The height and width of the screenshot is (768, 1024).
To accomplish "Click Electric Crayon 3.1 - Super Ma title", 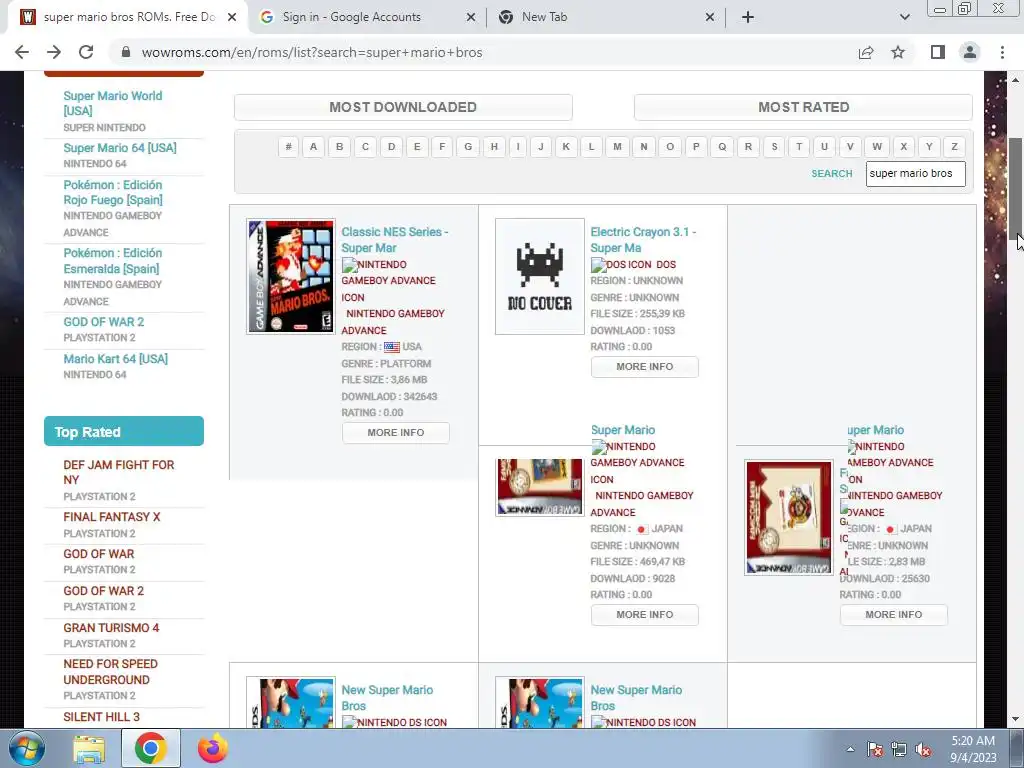I will tap(643, 240).
